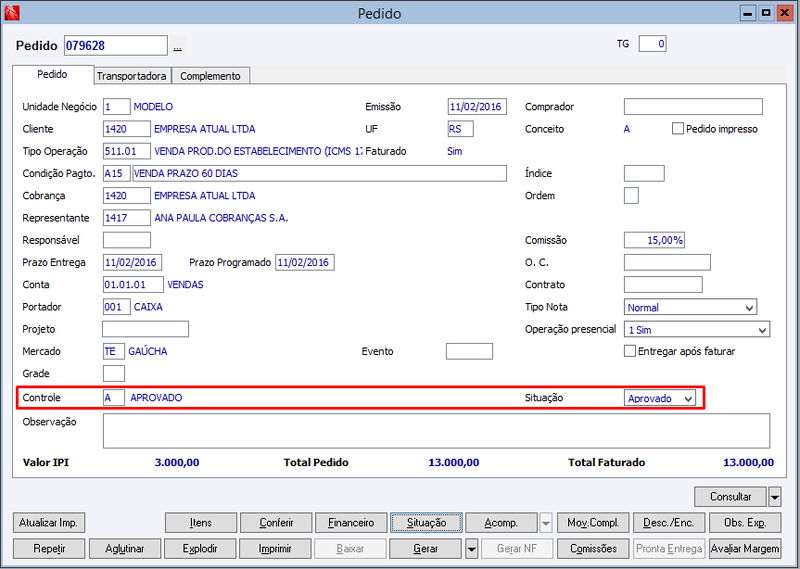Click the Portador code field 001
The image size is (800, 569).
pyautogui.click(x=116, y=307)
